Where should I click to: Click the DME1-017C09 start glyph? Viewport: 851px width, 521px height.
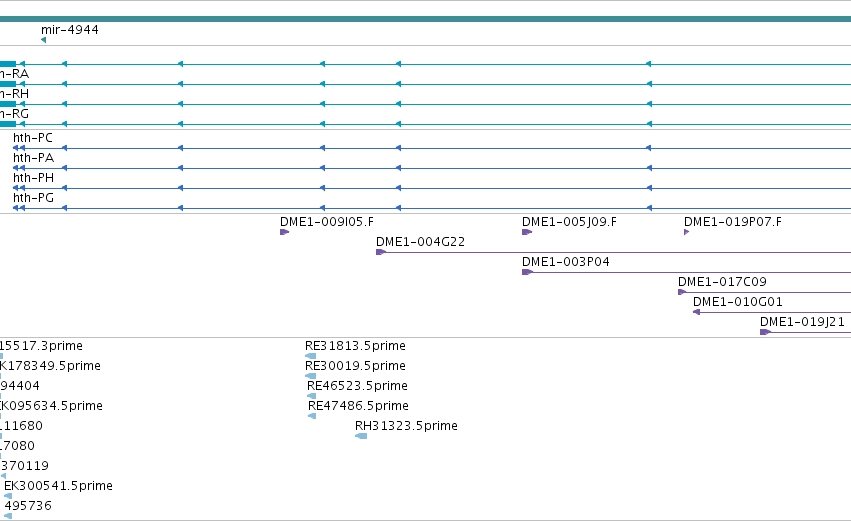tap(682, 292)
